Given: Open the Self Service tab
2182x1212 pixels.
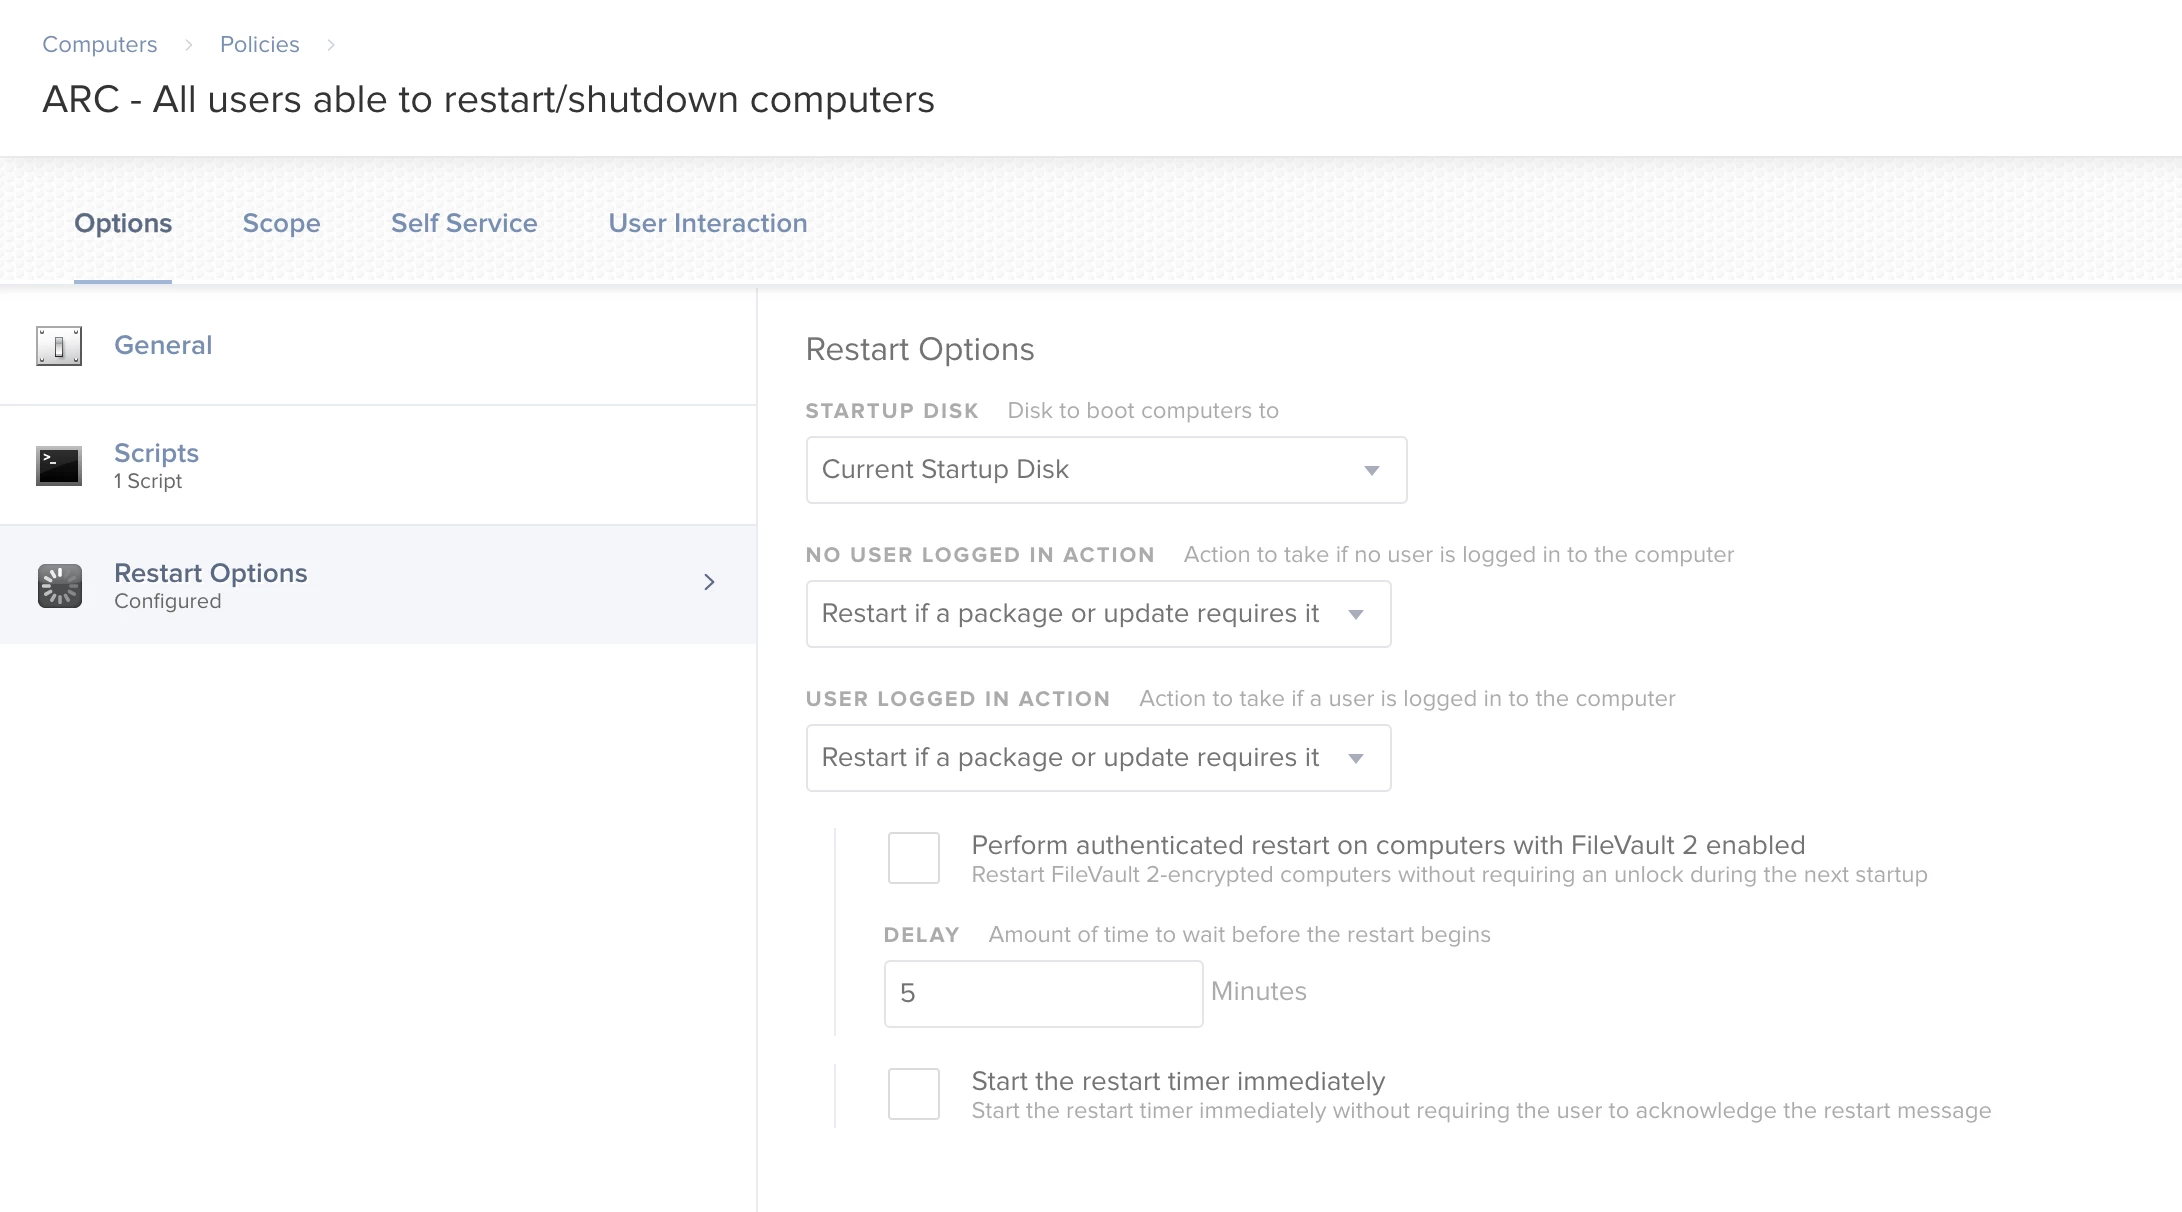Looking at the screenshot, I should coord(464,223).
